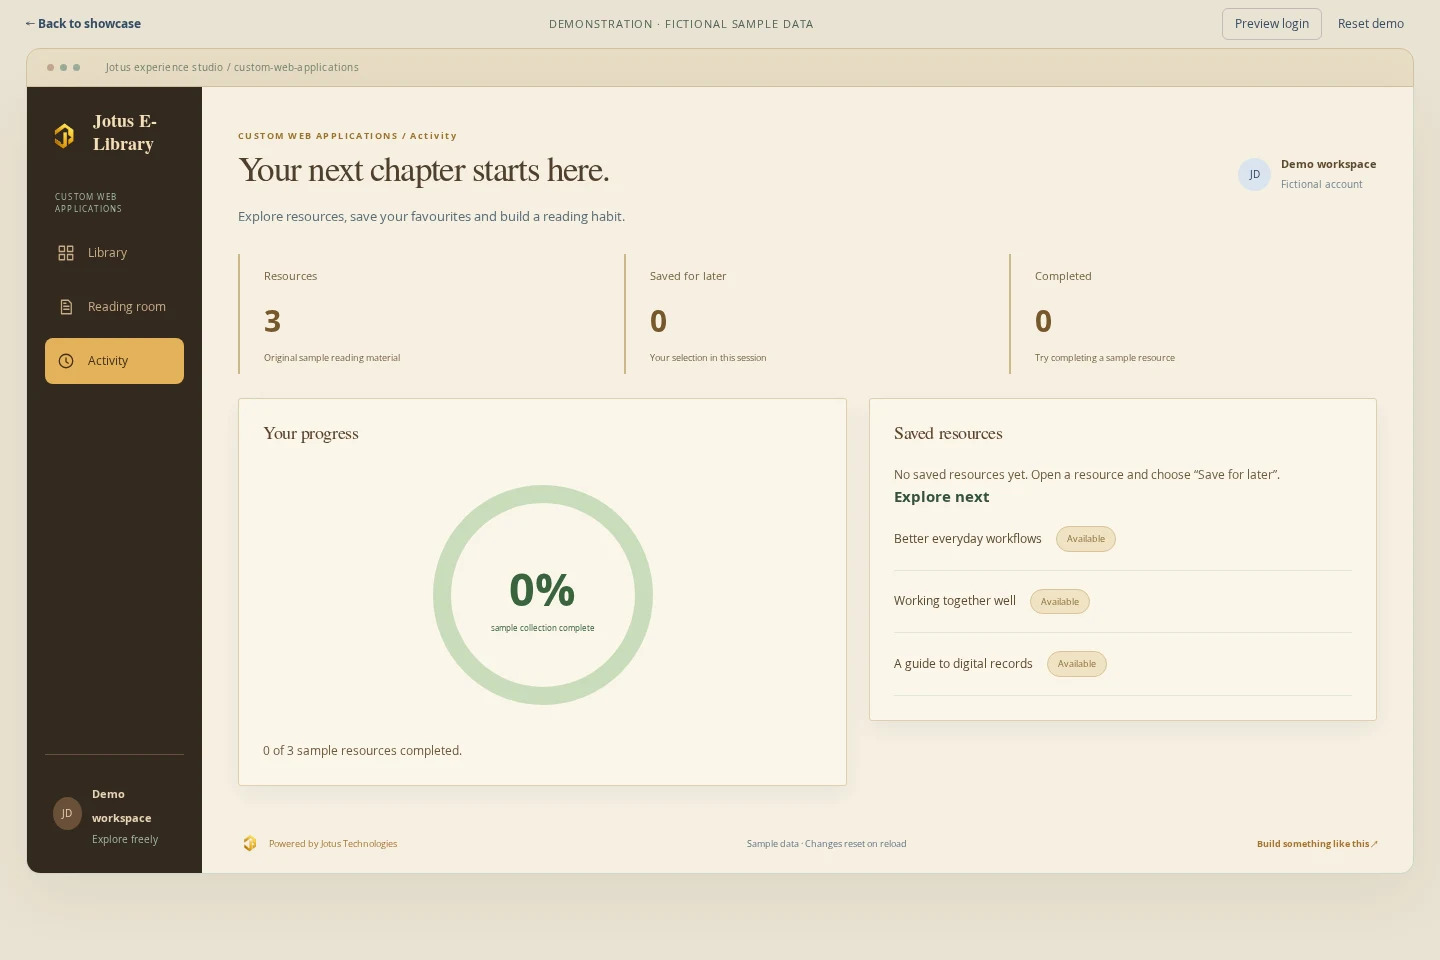This screenshot has width=1440, height=960.
Task: Click the Completed count value
Action: point(1043,321)
